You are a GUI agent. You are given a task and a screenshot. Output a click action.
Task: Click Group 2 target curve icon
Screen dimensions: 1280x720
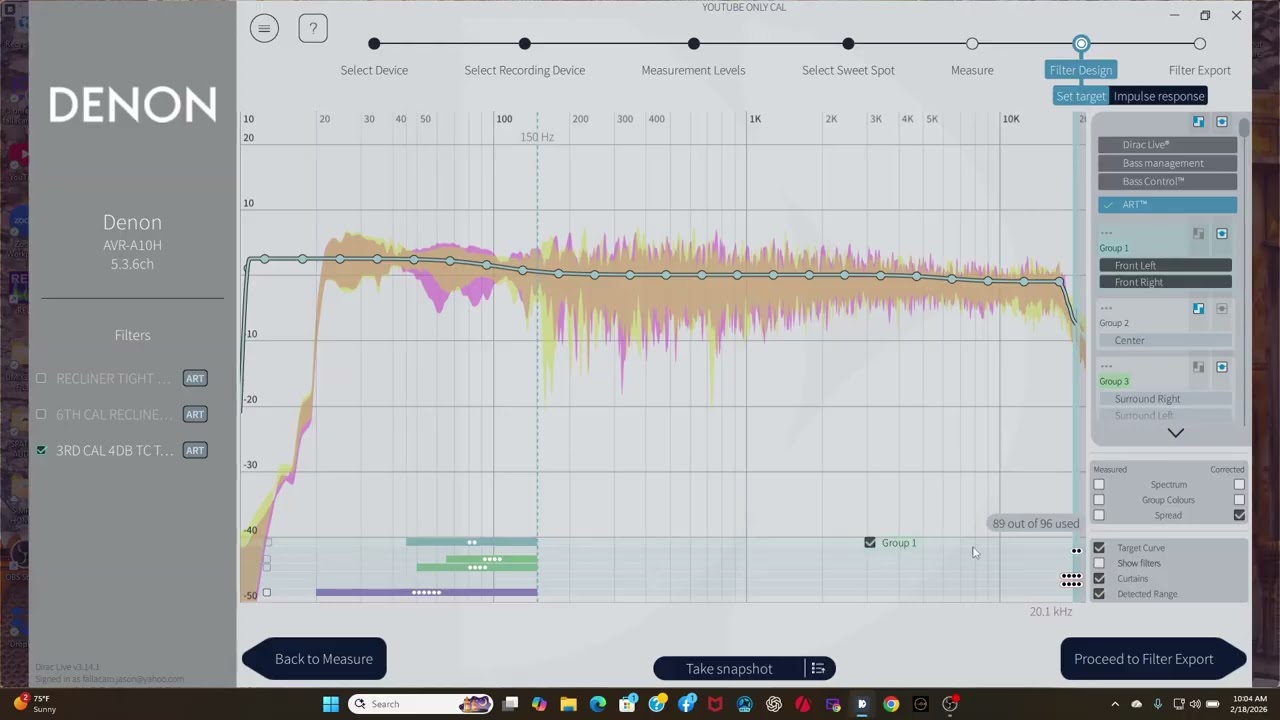pos(1198,309)
